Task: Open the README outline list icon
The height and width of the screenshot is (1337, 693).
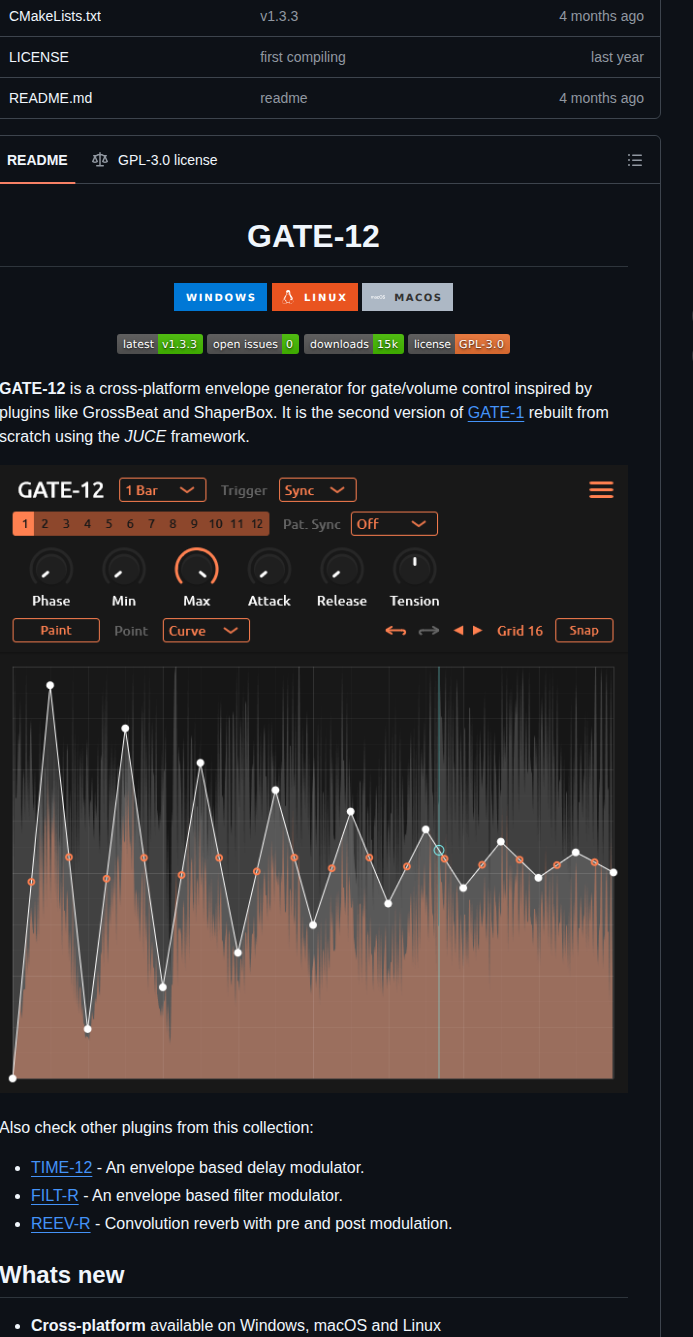Action: tap(634, 160)
